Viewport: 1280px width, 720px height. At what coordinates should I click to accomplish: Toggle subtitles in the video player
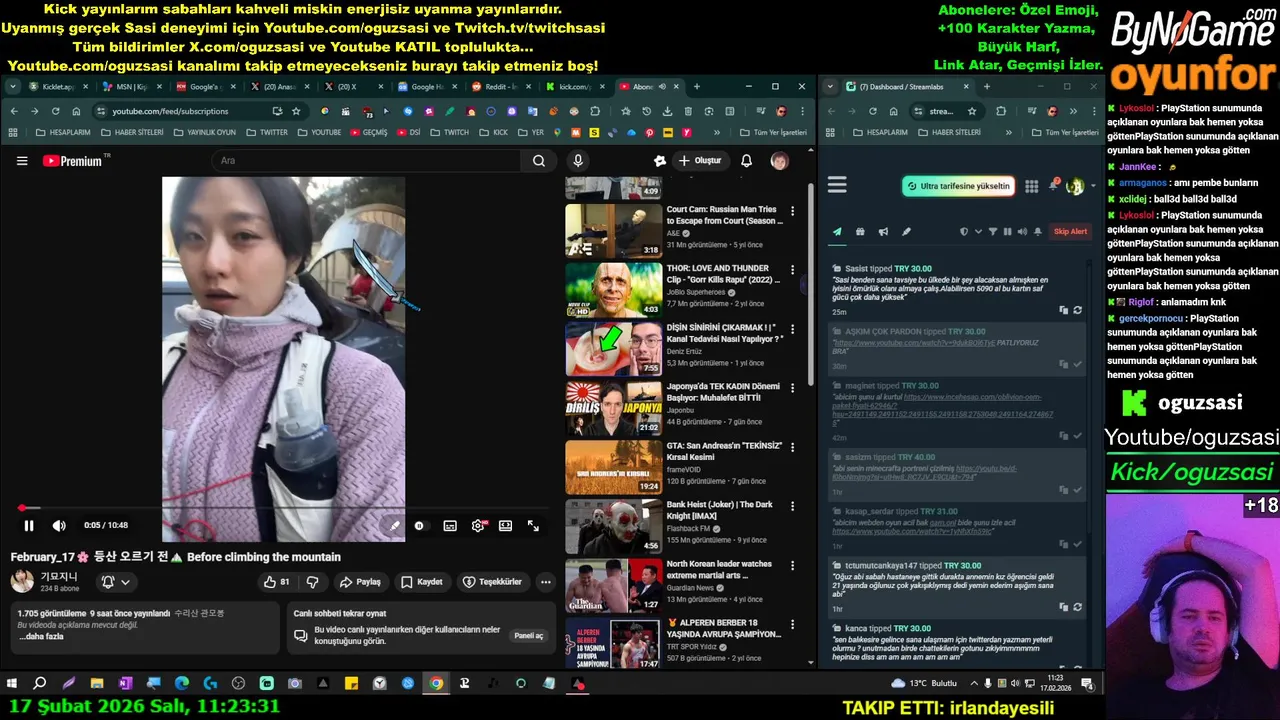click(450, 526)
